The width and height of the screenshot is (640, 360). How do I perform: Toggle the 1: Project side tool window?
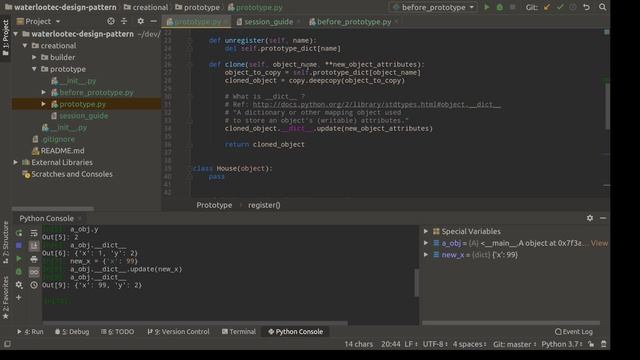coord(5,38)
